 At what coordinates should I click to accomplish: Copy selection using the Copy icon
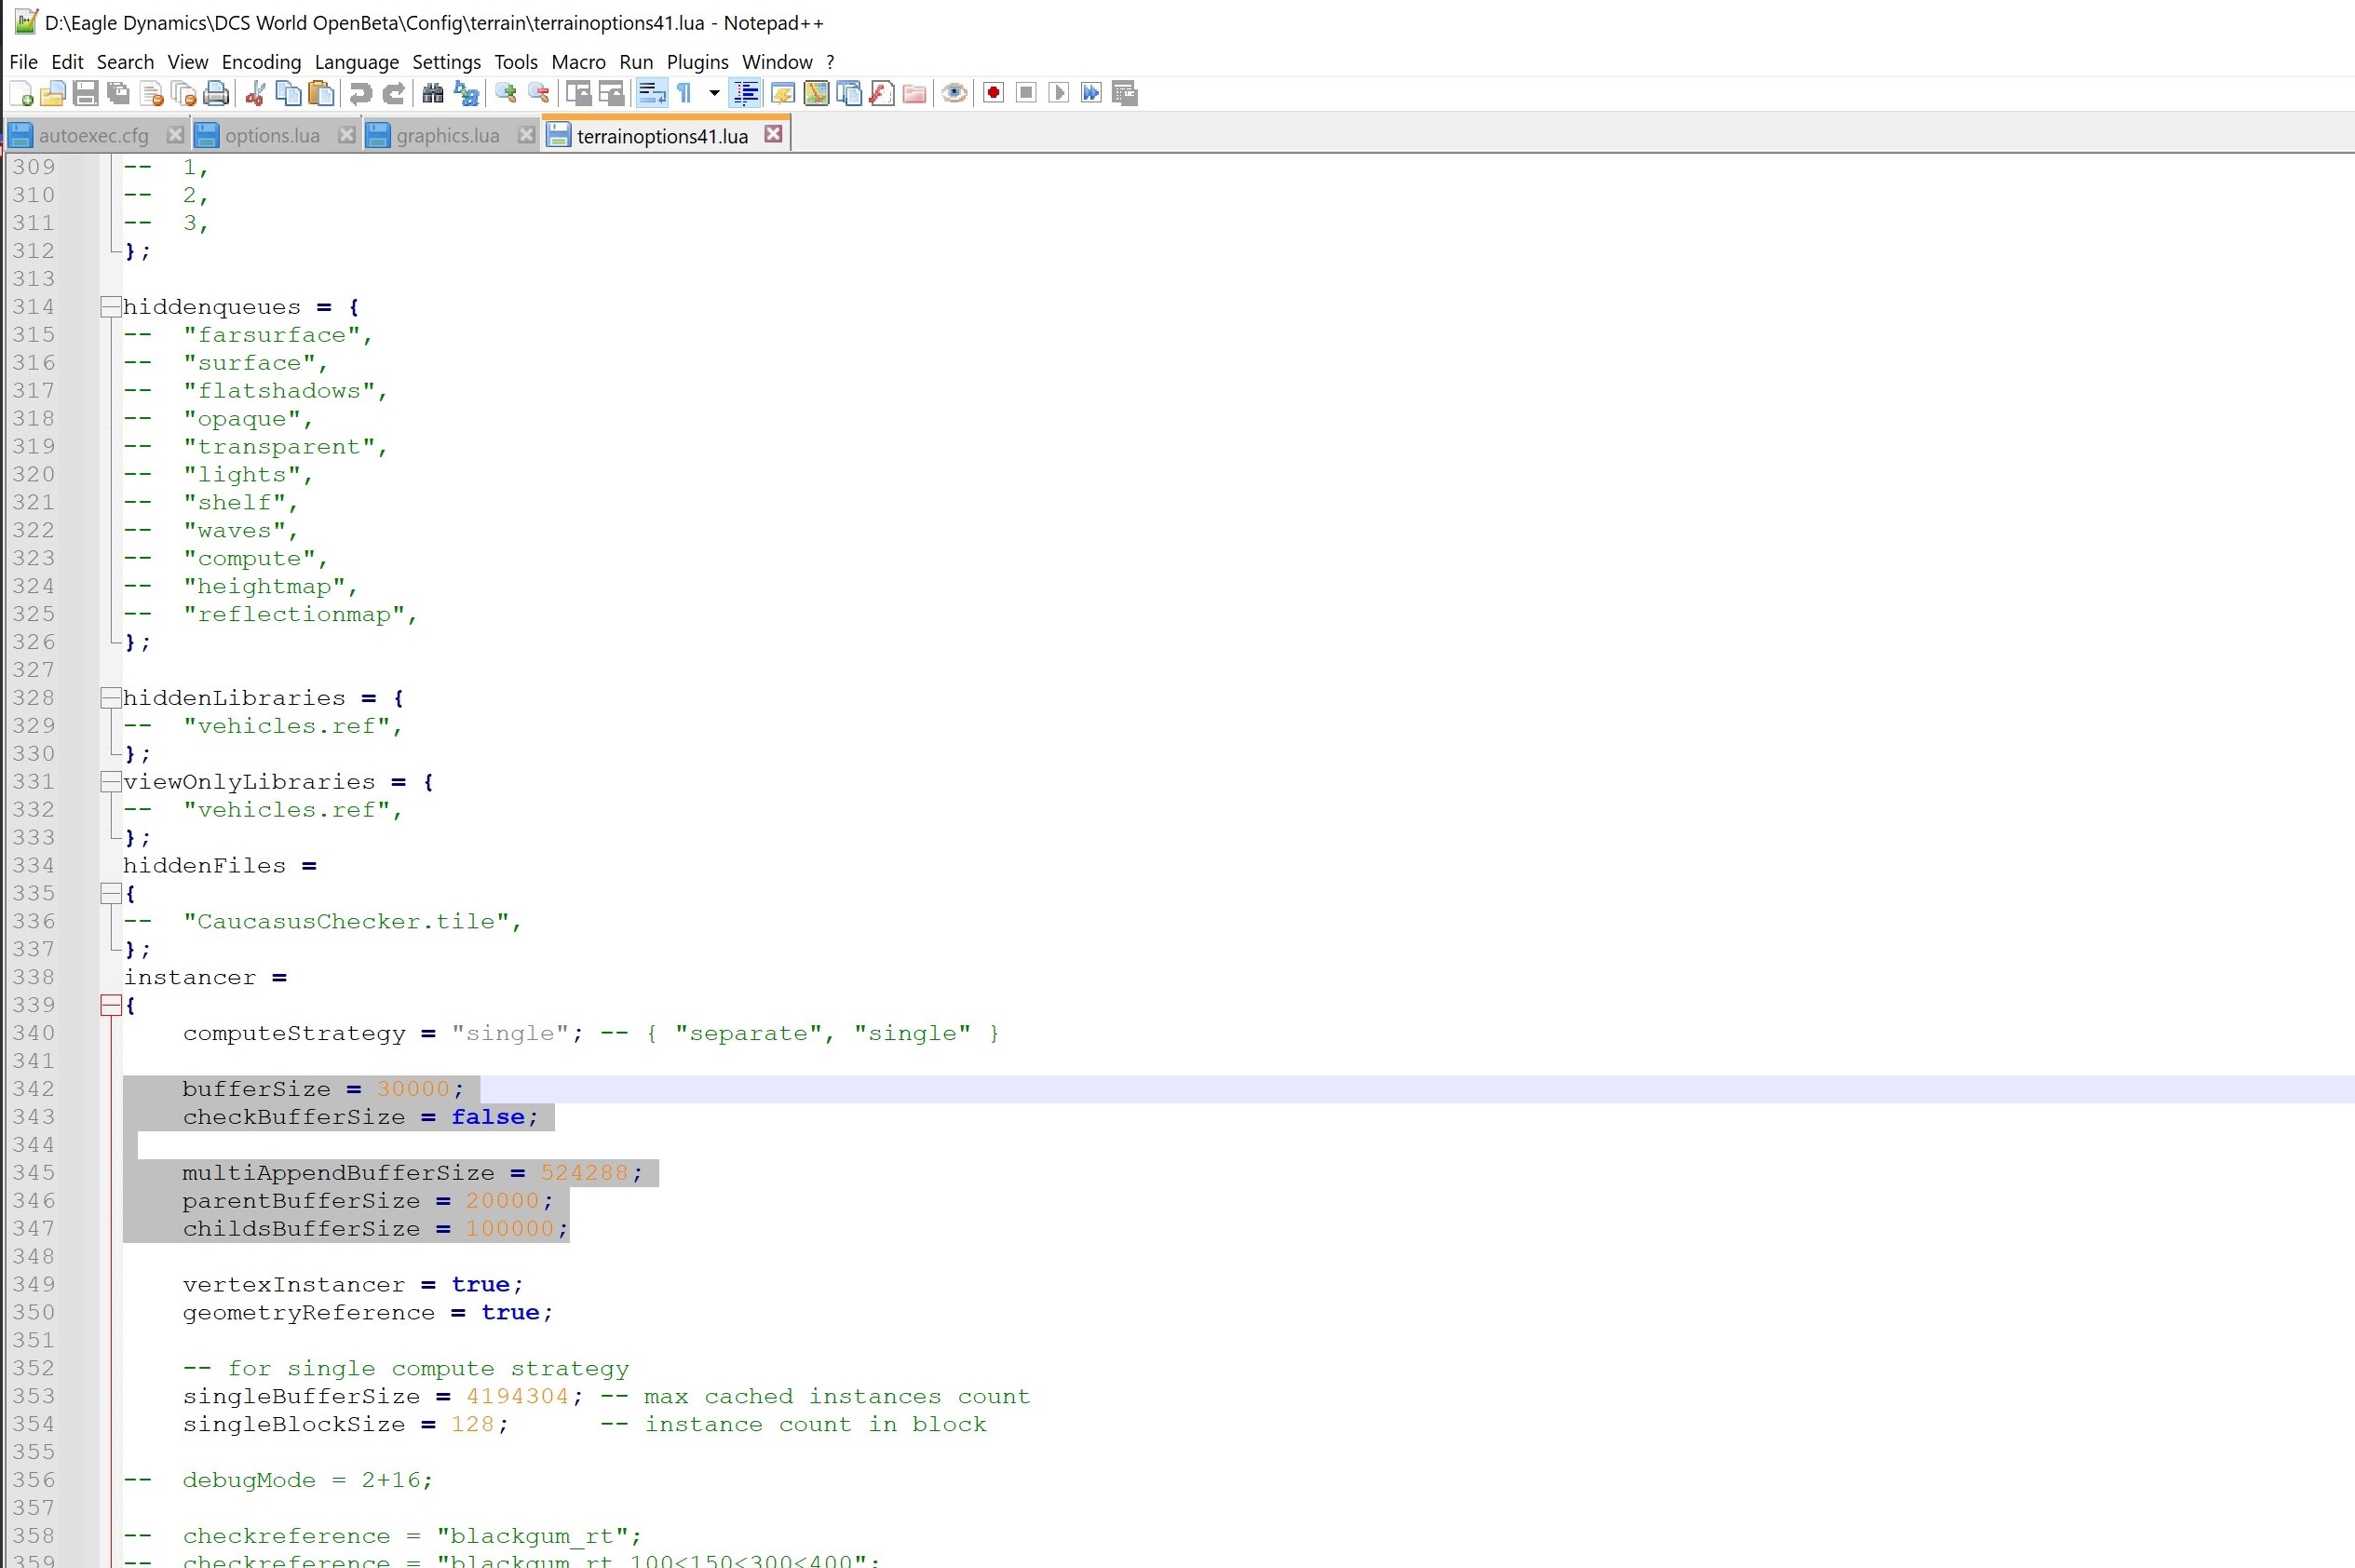[x=288, y=94]
